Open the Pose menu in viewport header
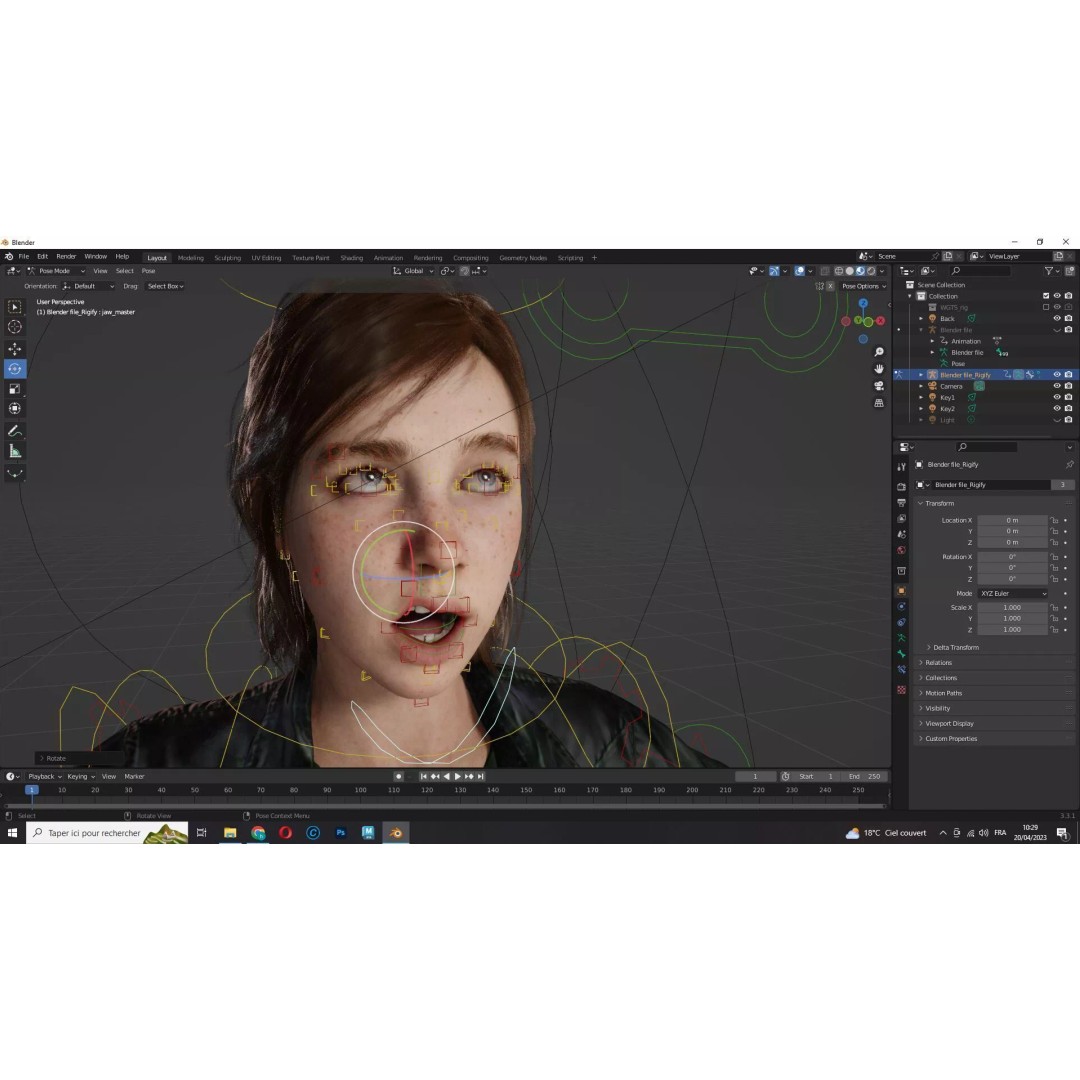 [148, 271]
